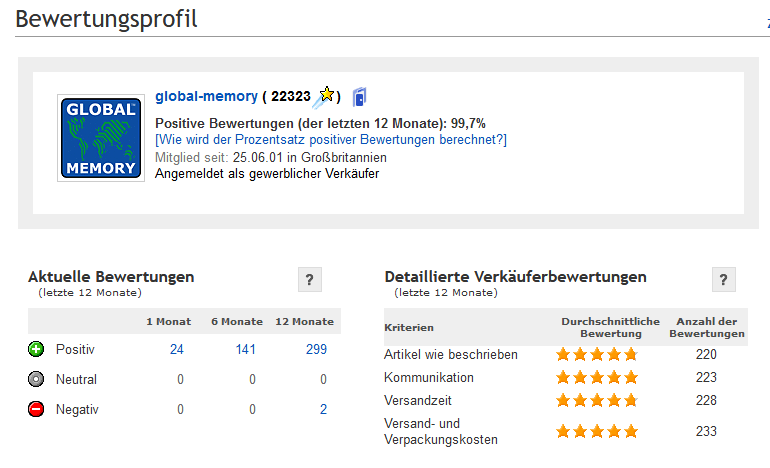Click the yellow shooting star feedback icon

pyautogui.click(x=324, y=97)
